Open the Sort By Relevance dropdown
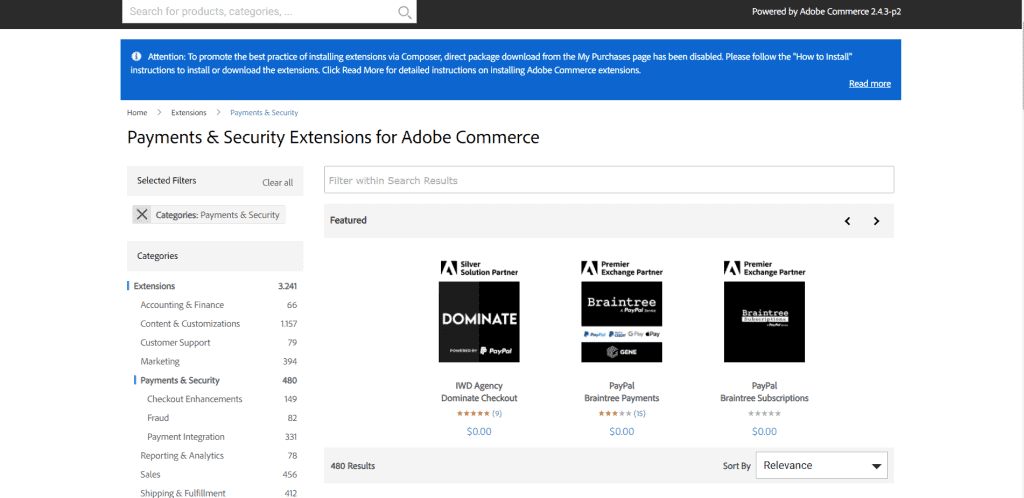The width and height of the screenshot is (1024, 498). pyautogui.click(x=822, y=465)
